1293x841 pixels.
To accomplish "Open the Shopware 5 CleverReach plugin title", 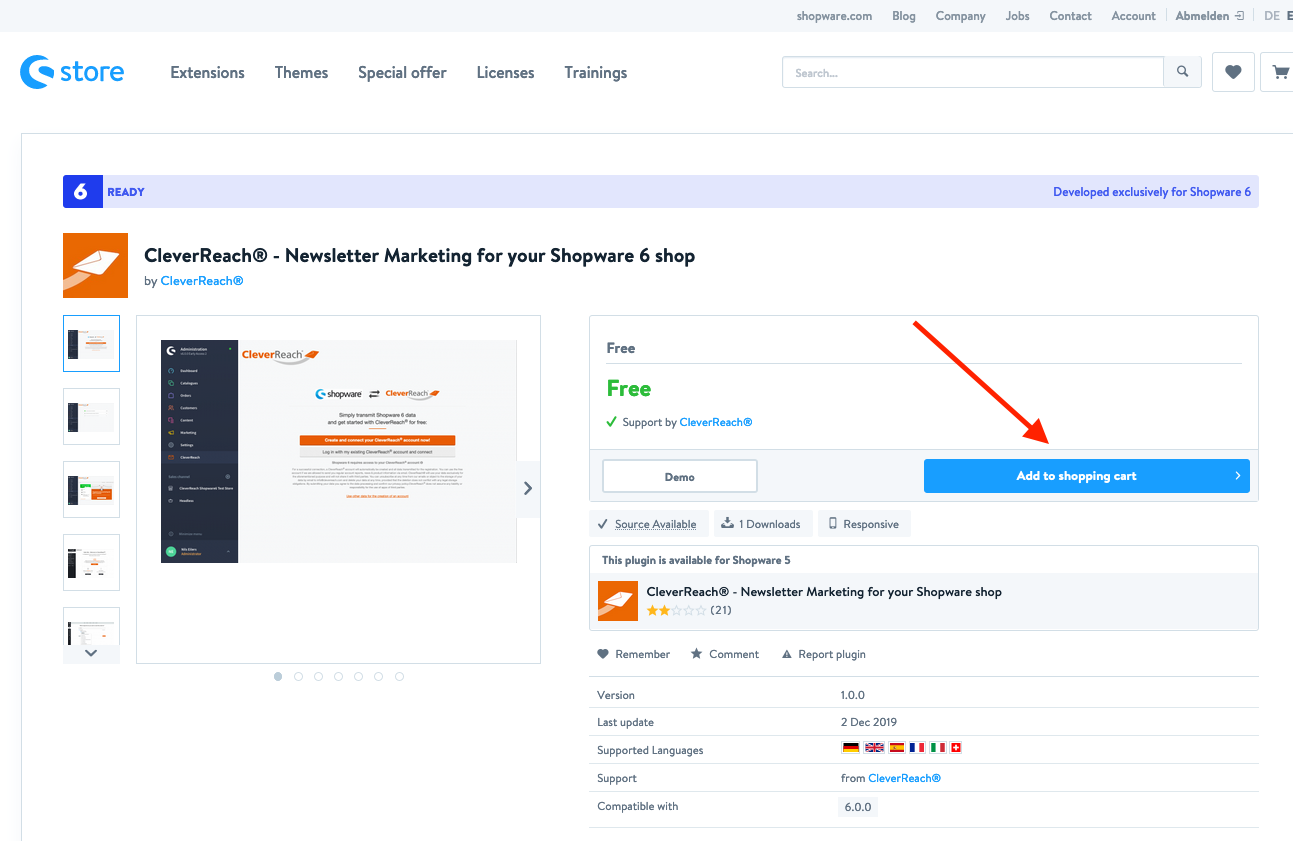I will [x=824, y=592].
